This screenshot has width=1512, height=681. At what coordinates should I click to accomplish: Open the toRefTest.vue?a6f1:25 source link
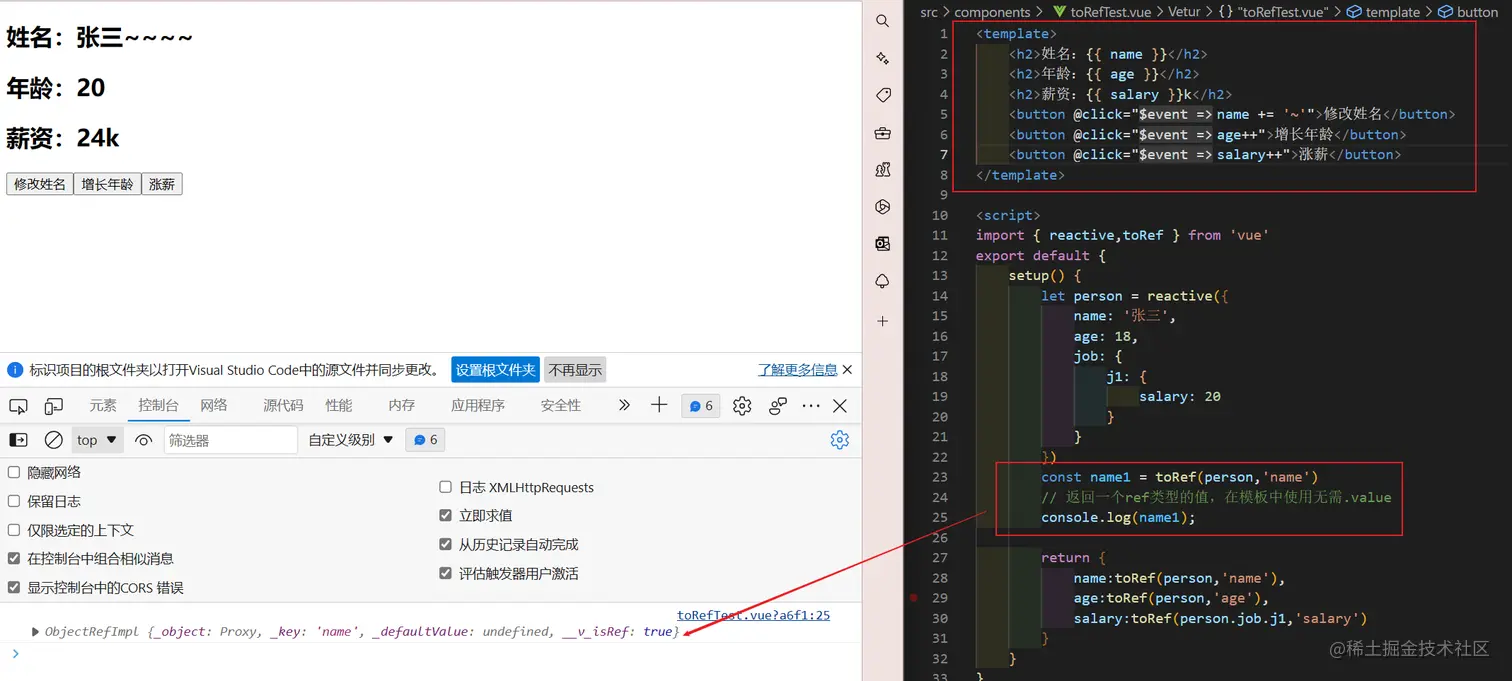[753, 616]
